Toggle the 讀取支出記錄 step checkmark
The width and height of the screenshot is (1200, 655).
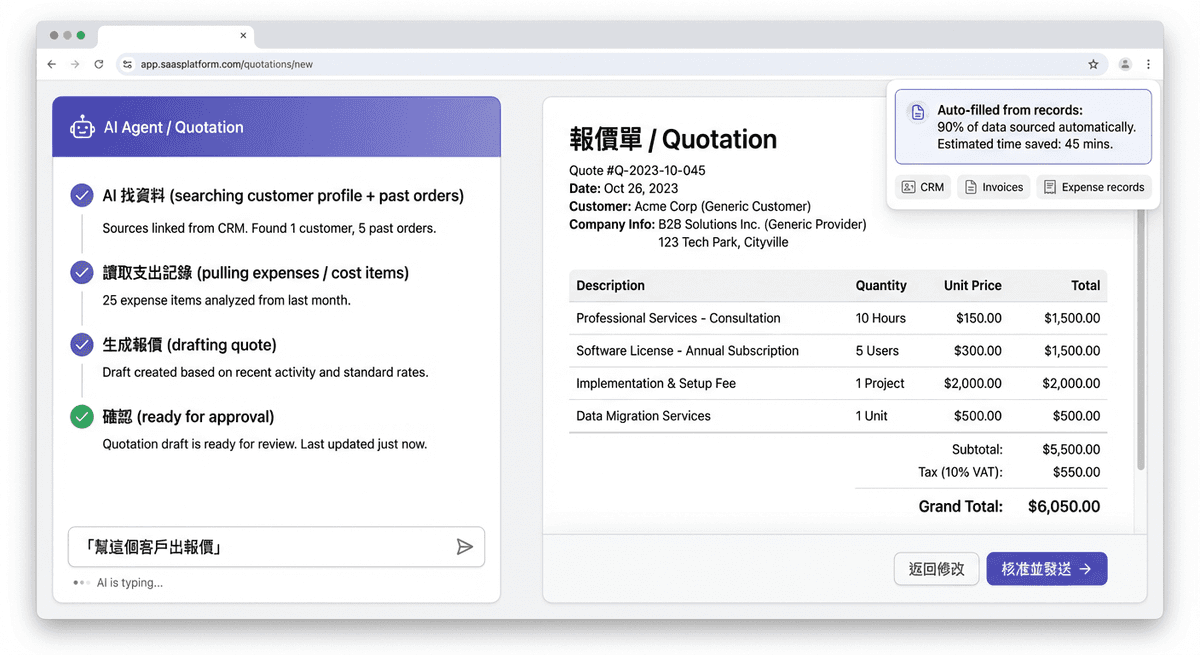(82, 272)
